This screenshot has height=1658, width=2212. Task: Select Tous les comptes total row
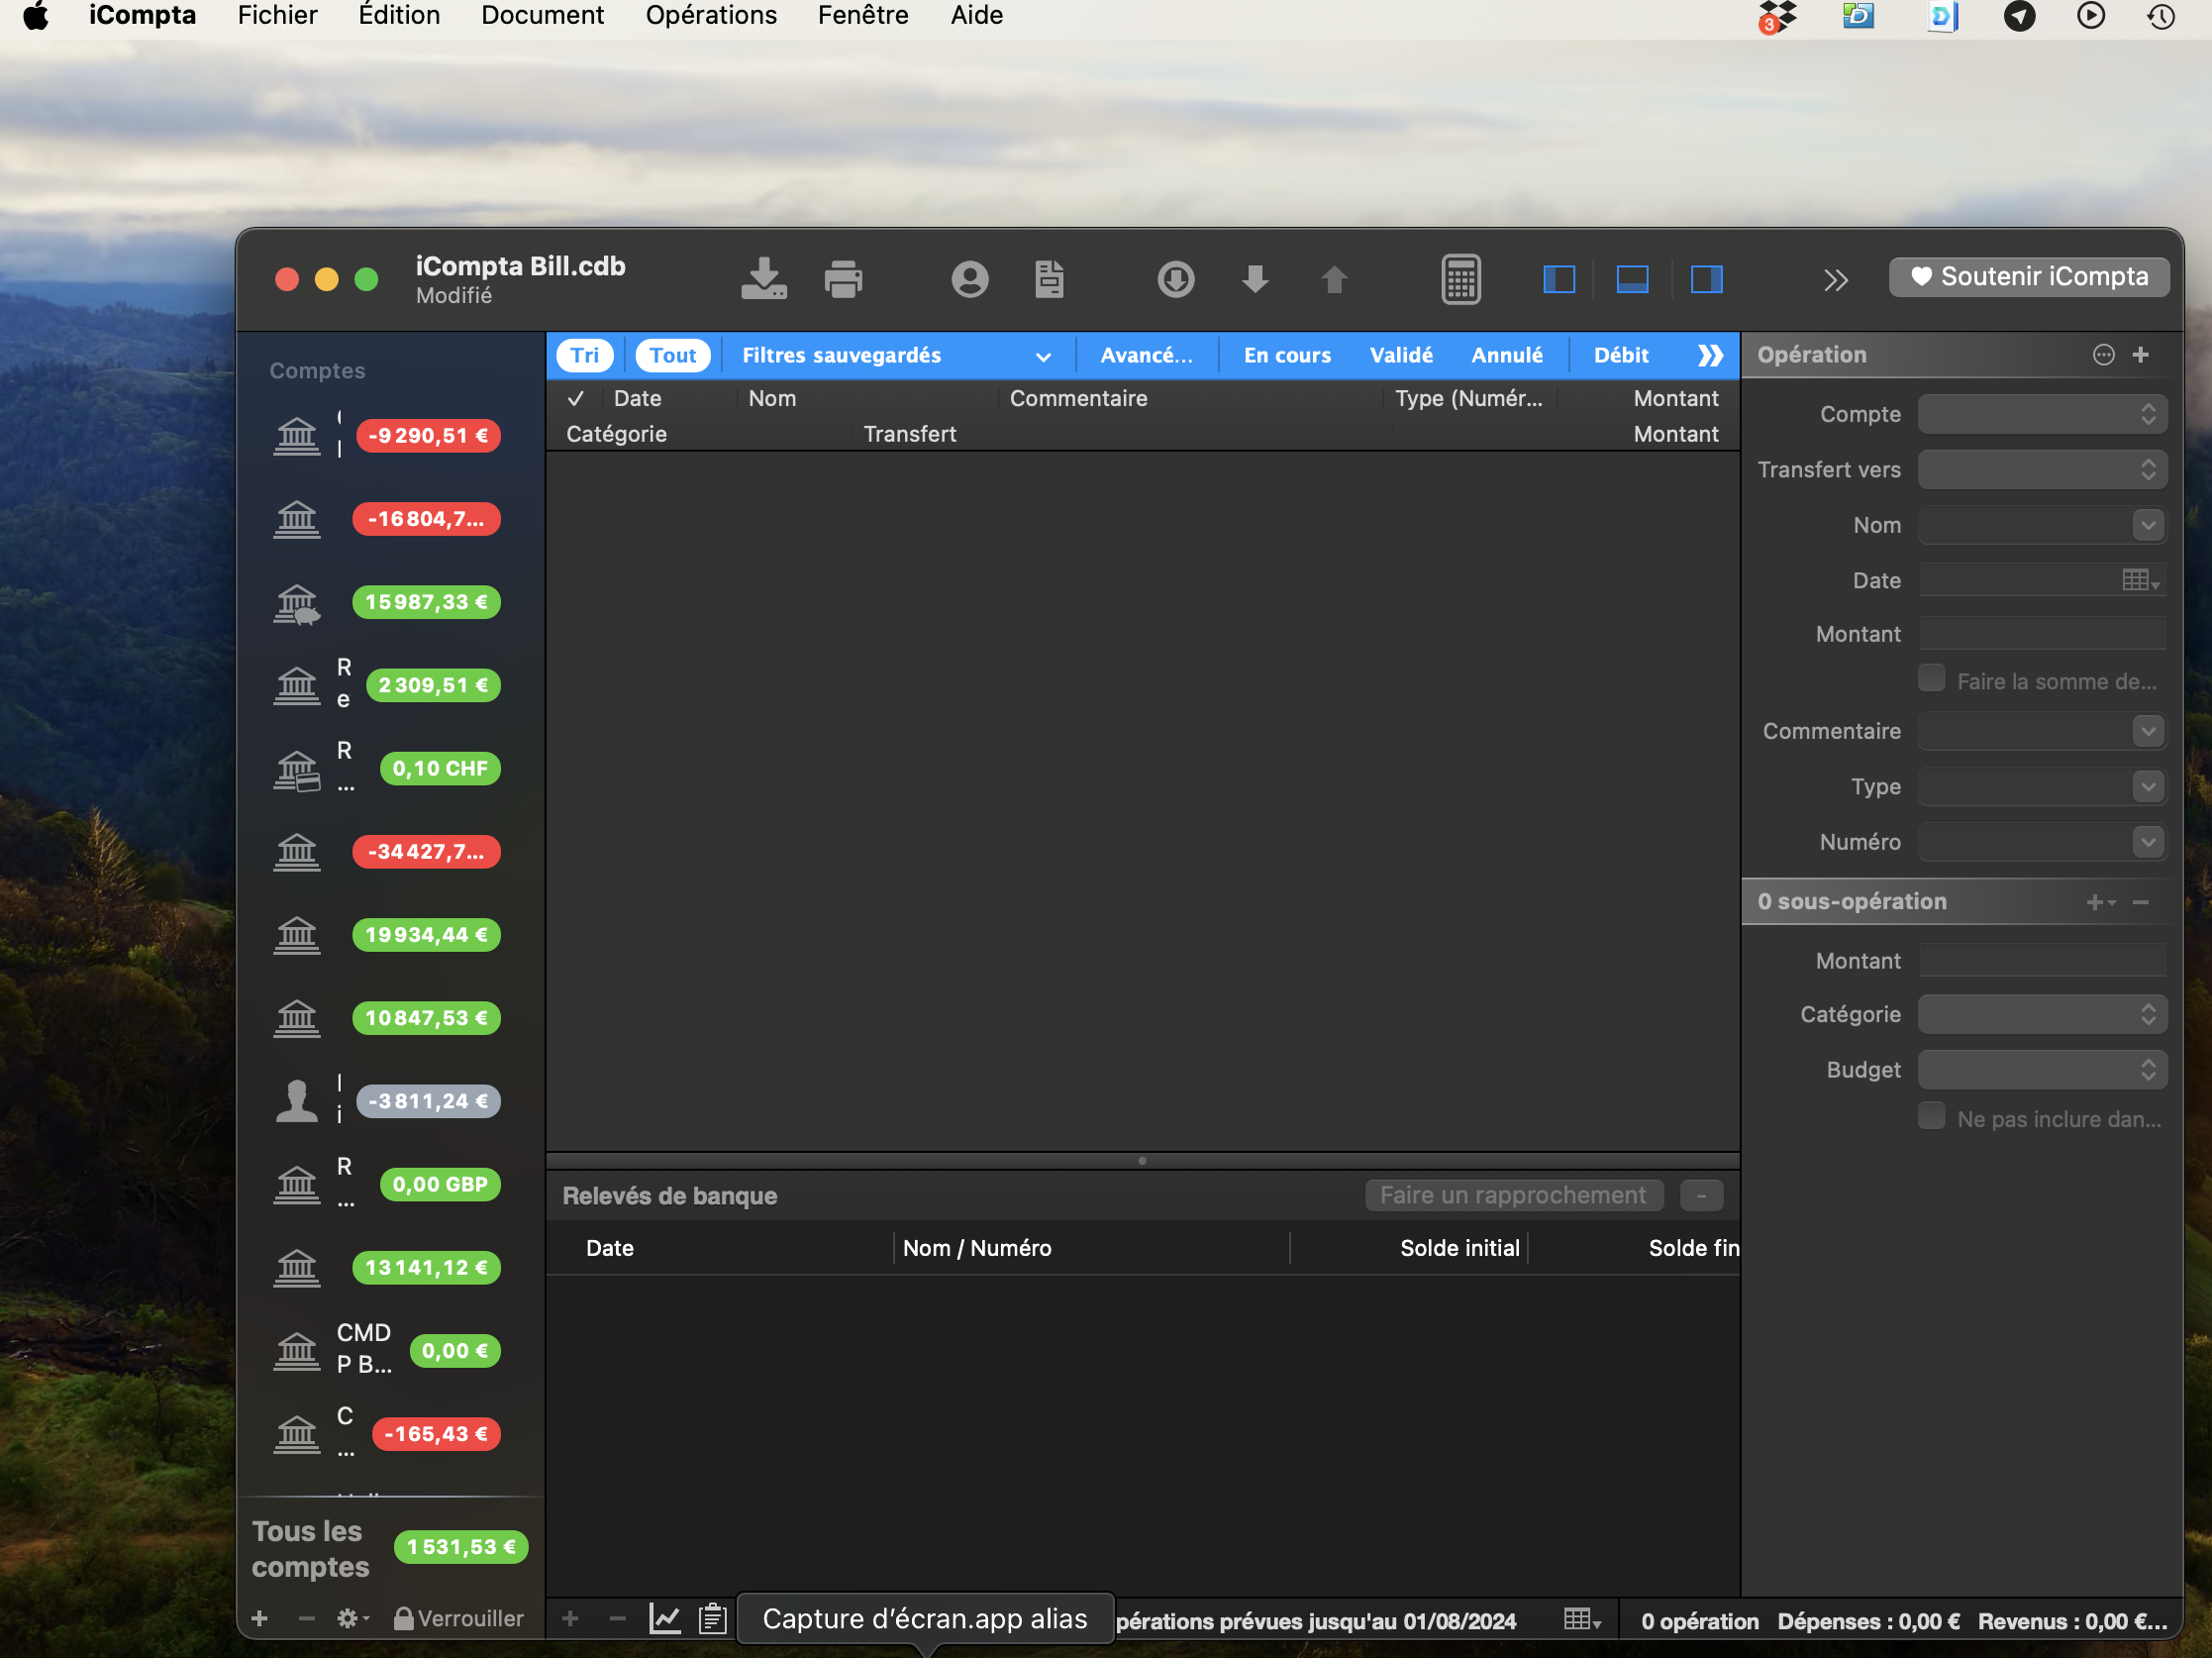[x=390, y=1548]
